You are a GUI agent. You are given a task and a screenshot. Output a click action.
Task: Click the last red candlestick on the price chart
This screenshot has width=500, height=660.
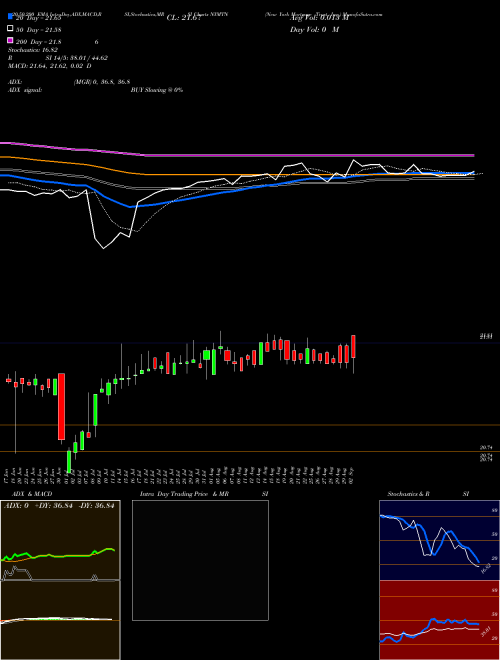(x=354, y=346)
